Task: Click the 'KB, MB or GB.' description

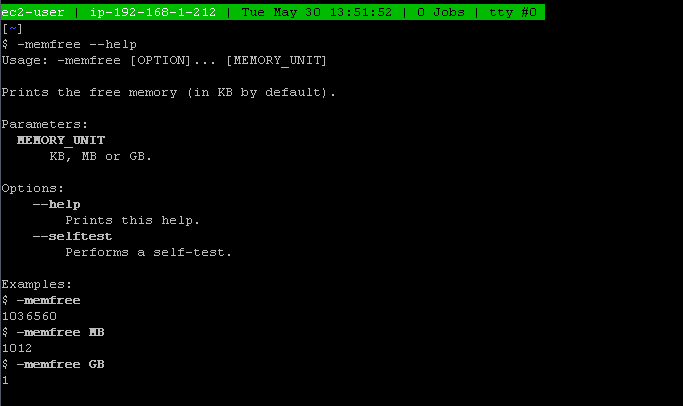Action: pyautogui.click(x=101, y=156)
